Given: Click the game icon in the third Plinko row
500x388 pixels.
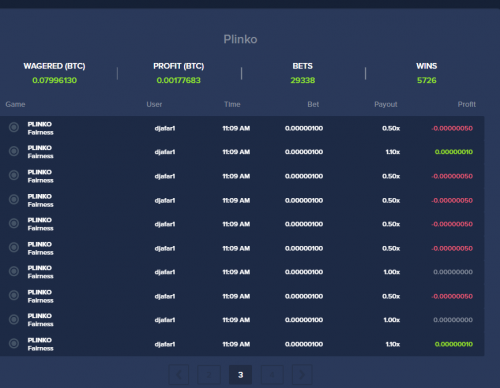Looking at the screenshot, I should click(14, 175).
